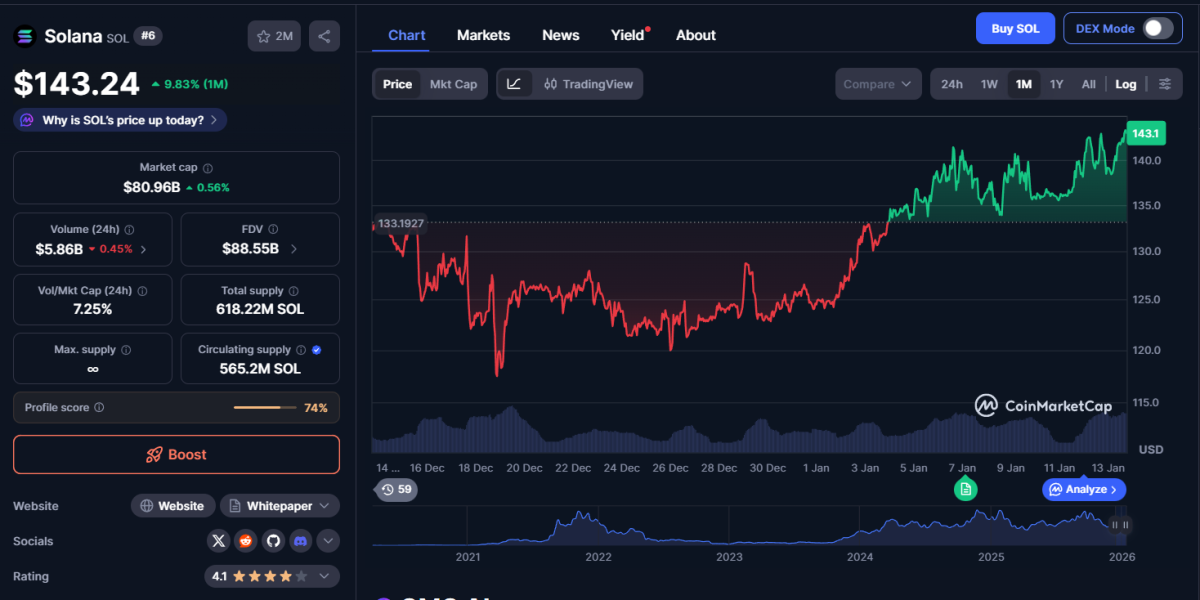1200x600 pixels.
Task: Click the #6 rank badge
Action: click(148, 36)
